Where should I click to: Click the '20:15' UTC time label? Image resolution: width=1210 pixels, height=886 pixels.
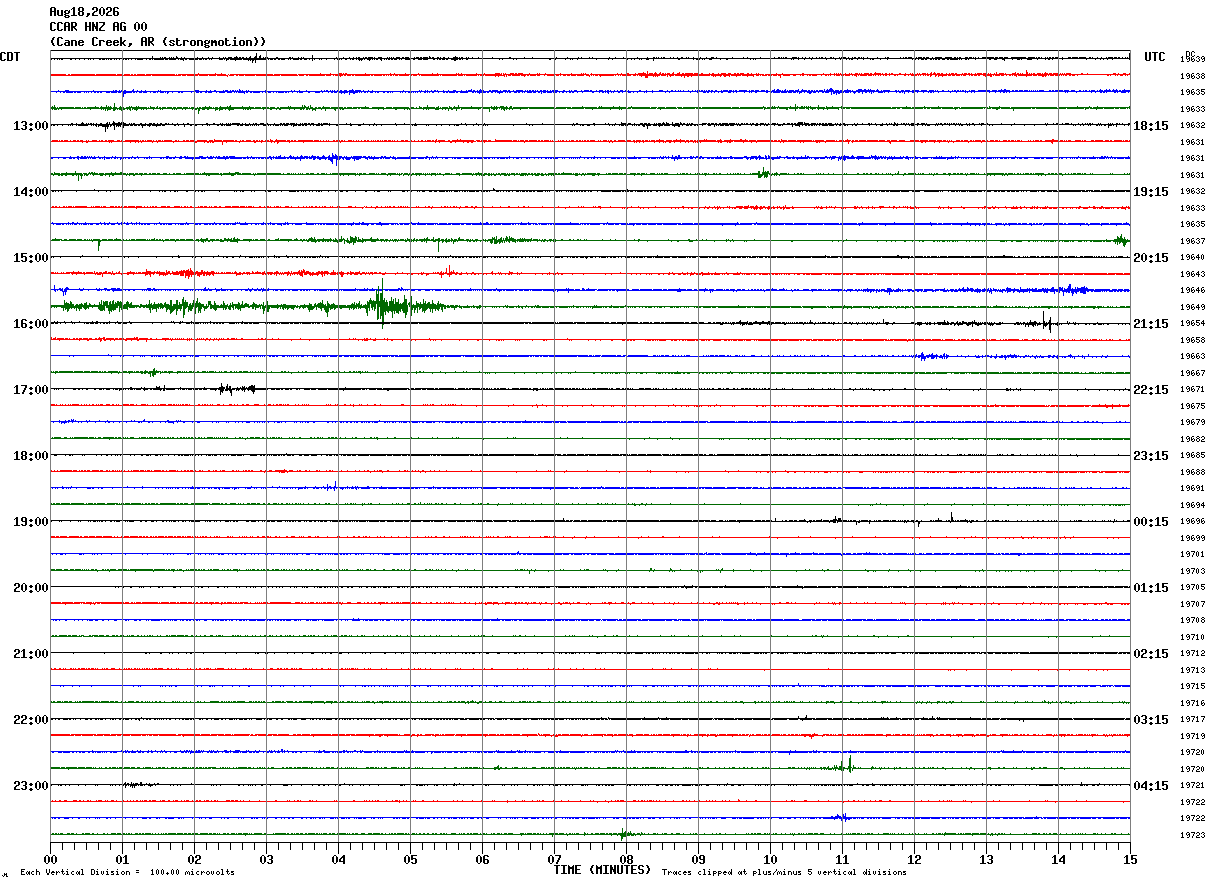pyautogui.click(x=1150, y=257)
